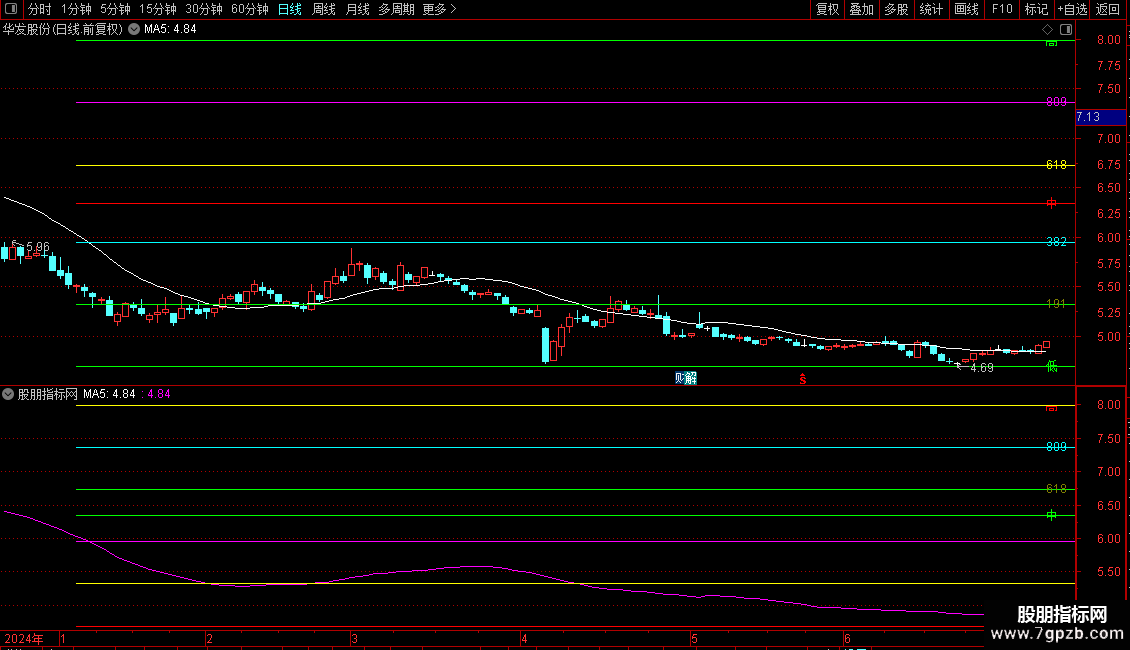The image size is (1130, 650).
Task: Open the 多股 multi-stock view
Action: (x=896, y=9)
